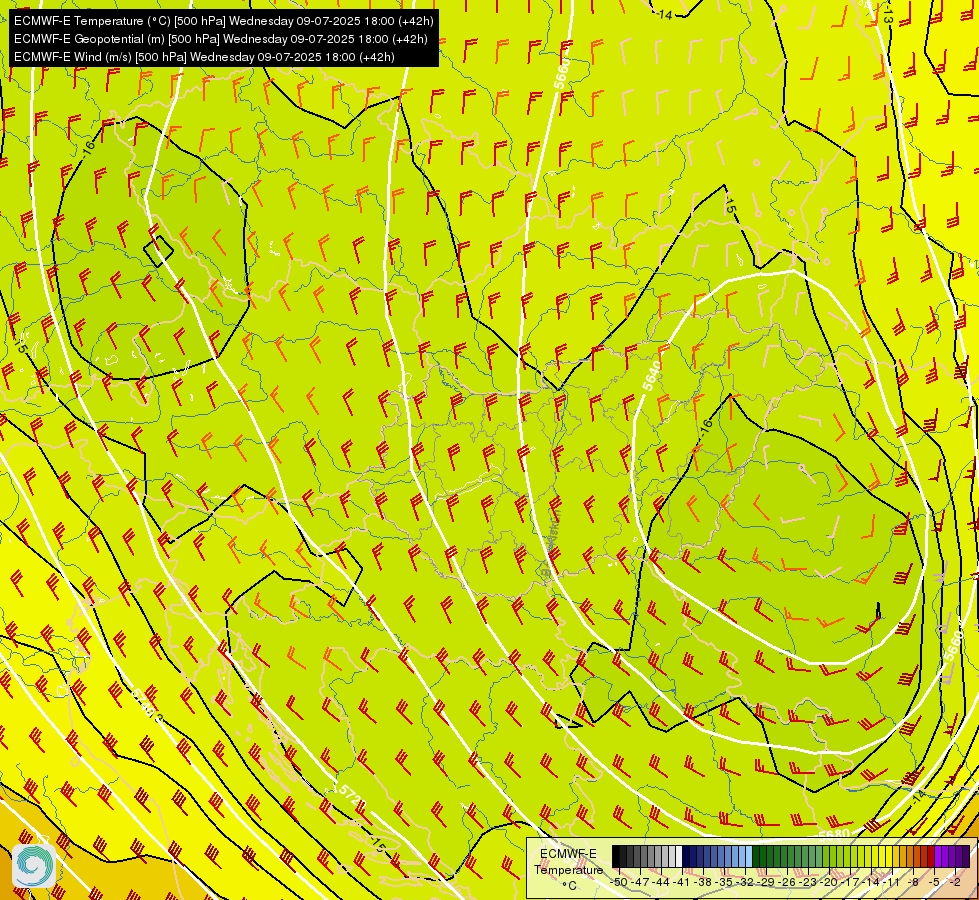
Task: Click the legend title ECMWF-E Temperature °C
Action: click(x=569, y=869)
